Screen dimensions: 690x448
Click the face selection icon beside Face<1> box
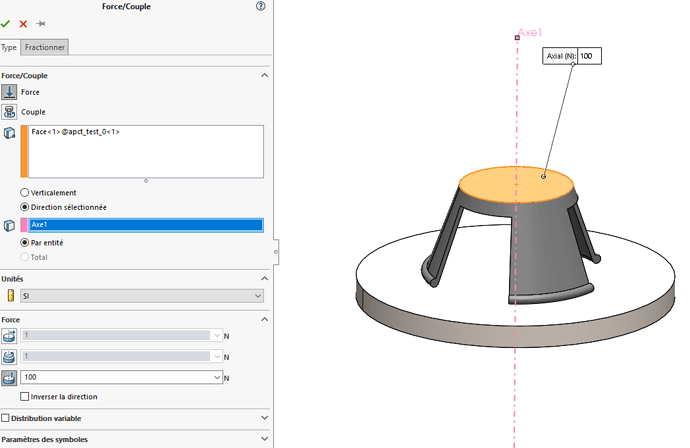click(x=9, y=133)
